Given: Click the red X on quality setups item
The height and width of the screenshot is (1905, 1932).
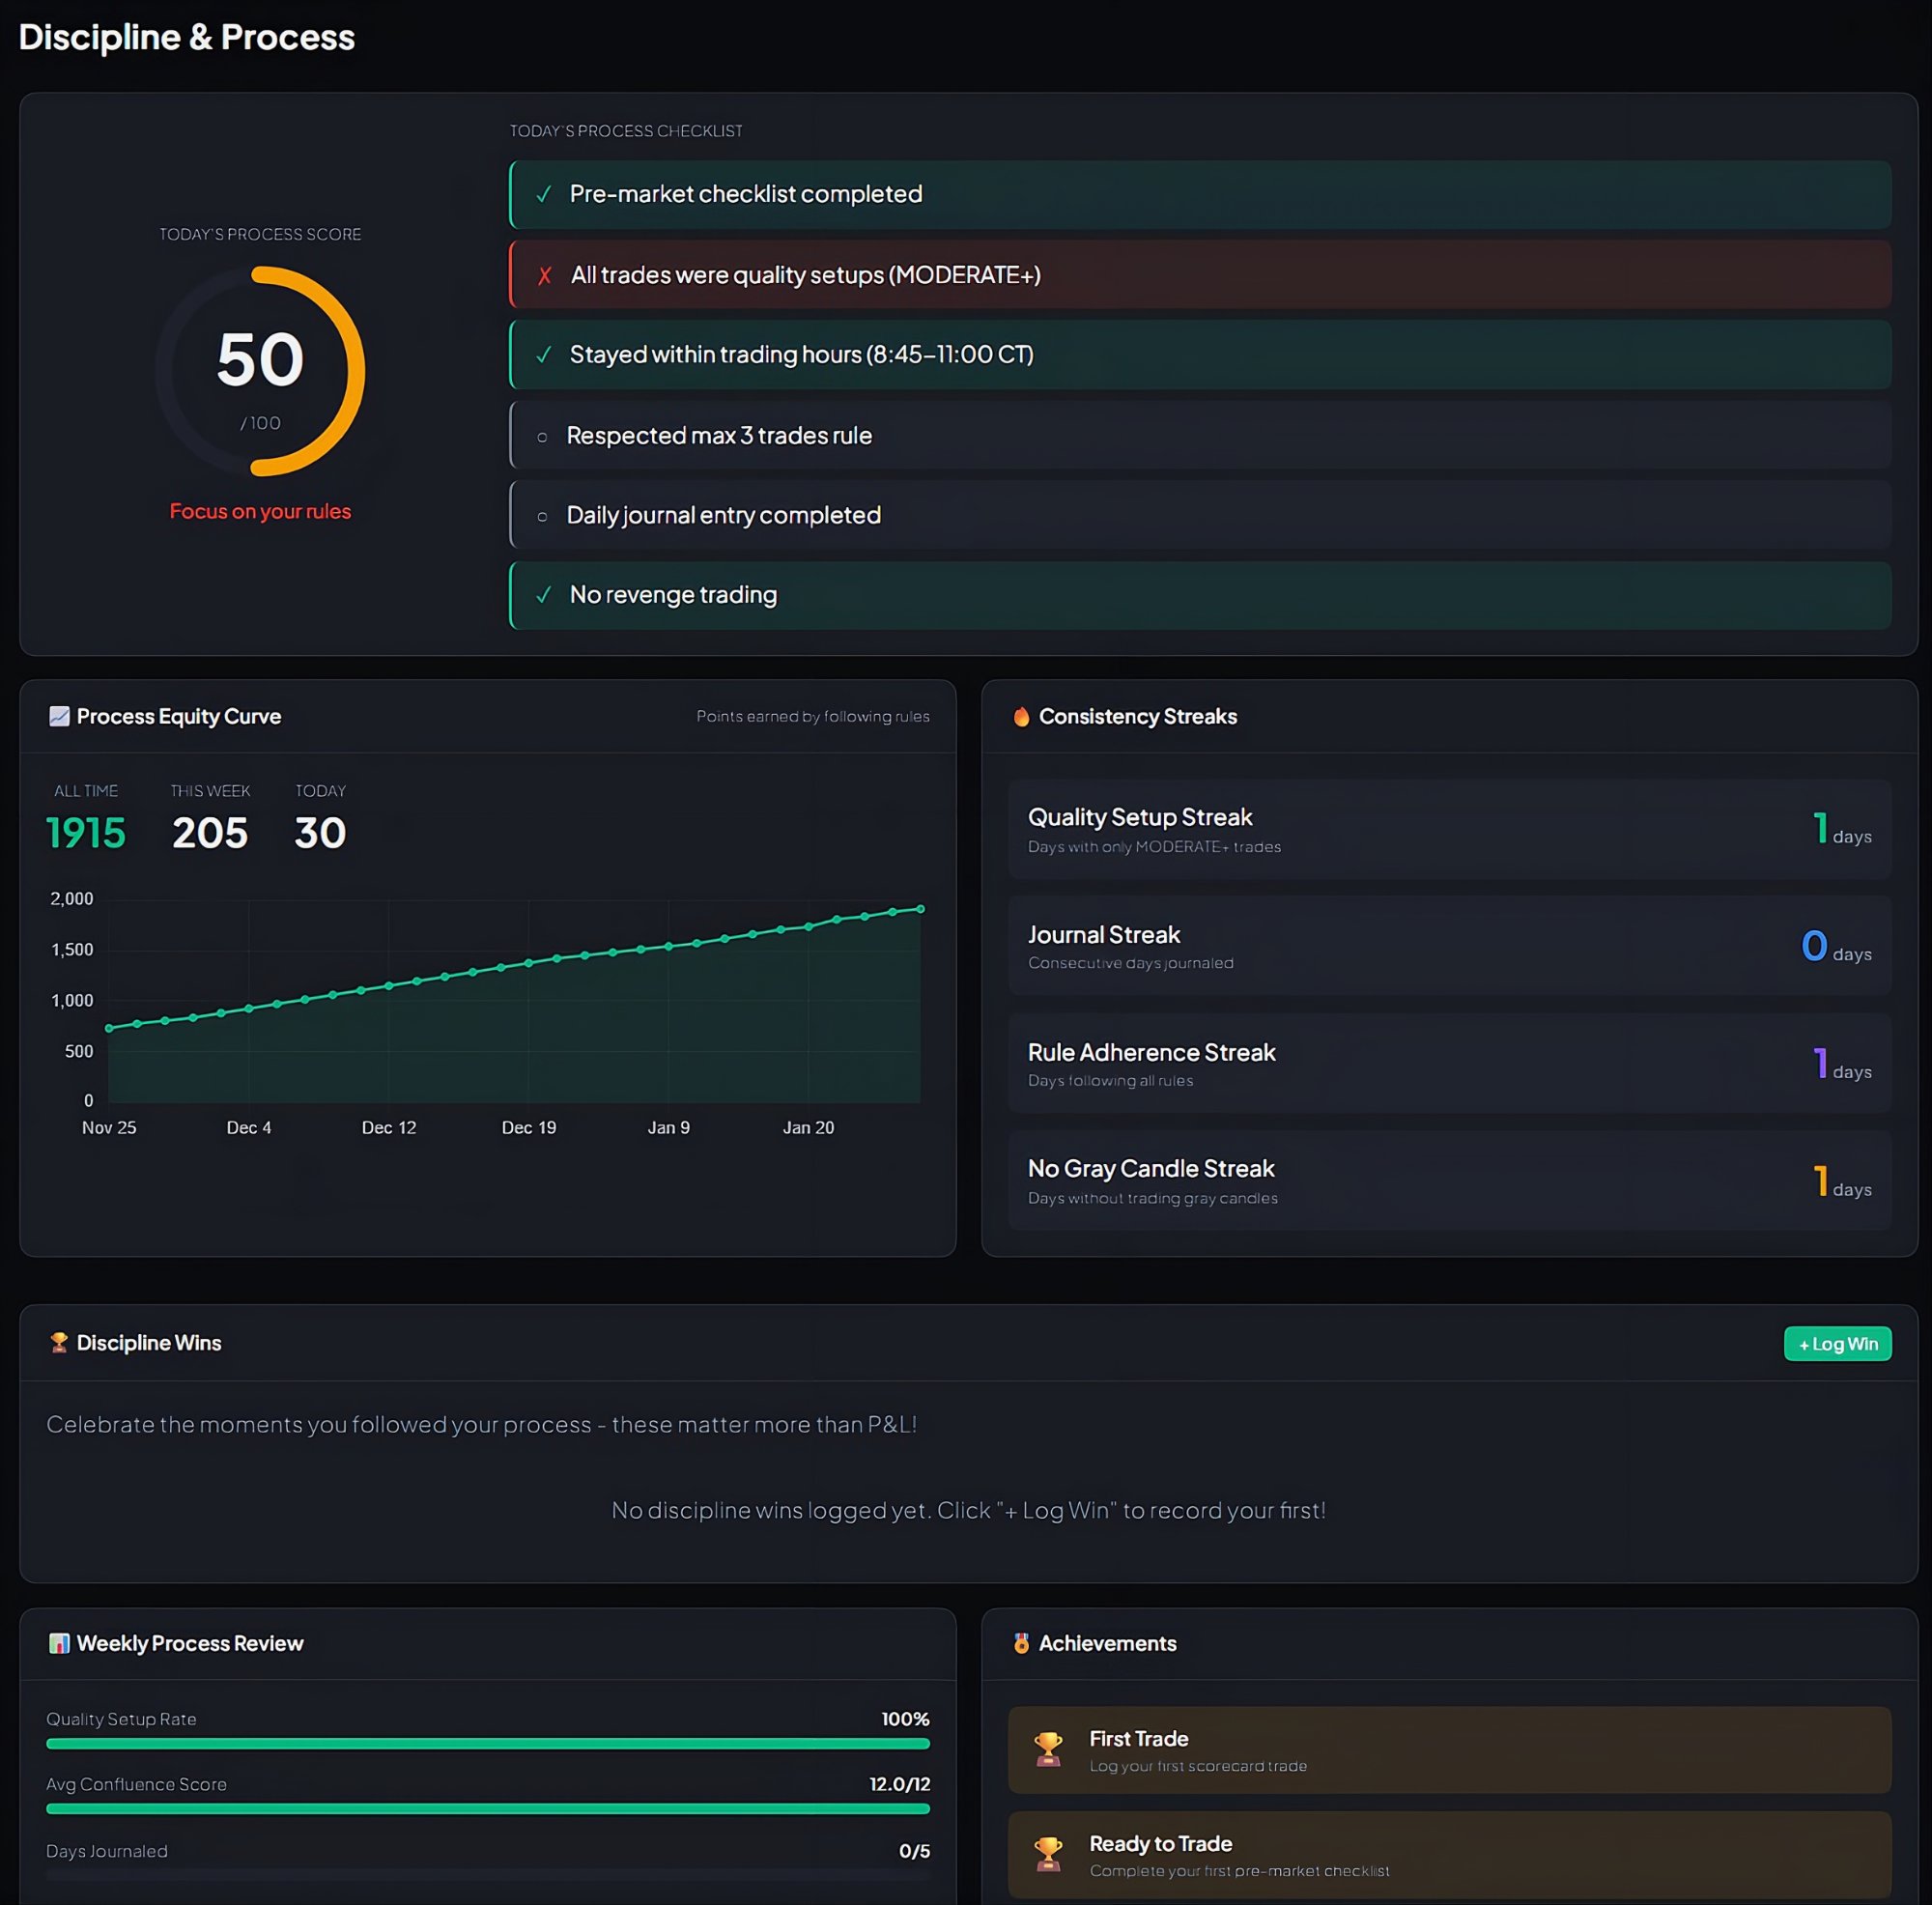Looking at the screenshot, I should [544, 275].
